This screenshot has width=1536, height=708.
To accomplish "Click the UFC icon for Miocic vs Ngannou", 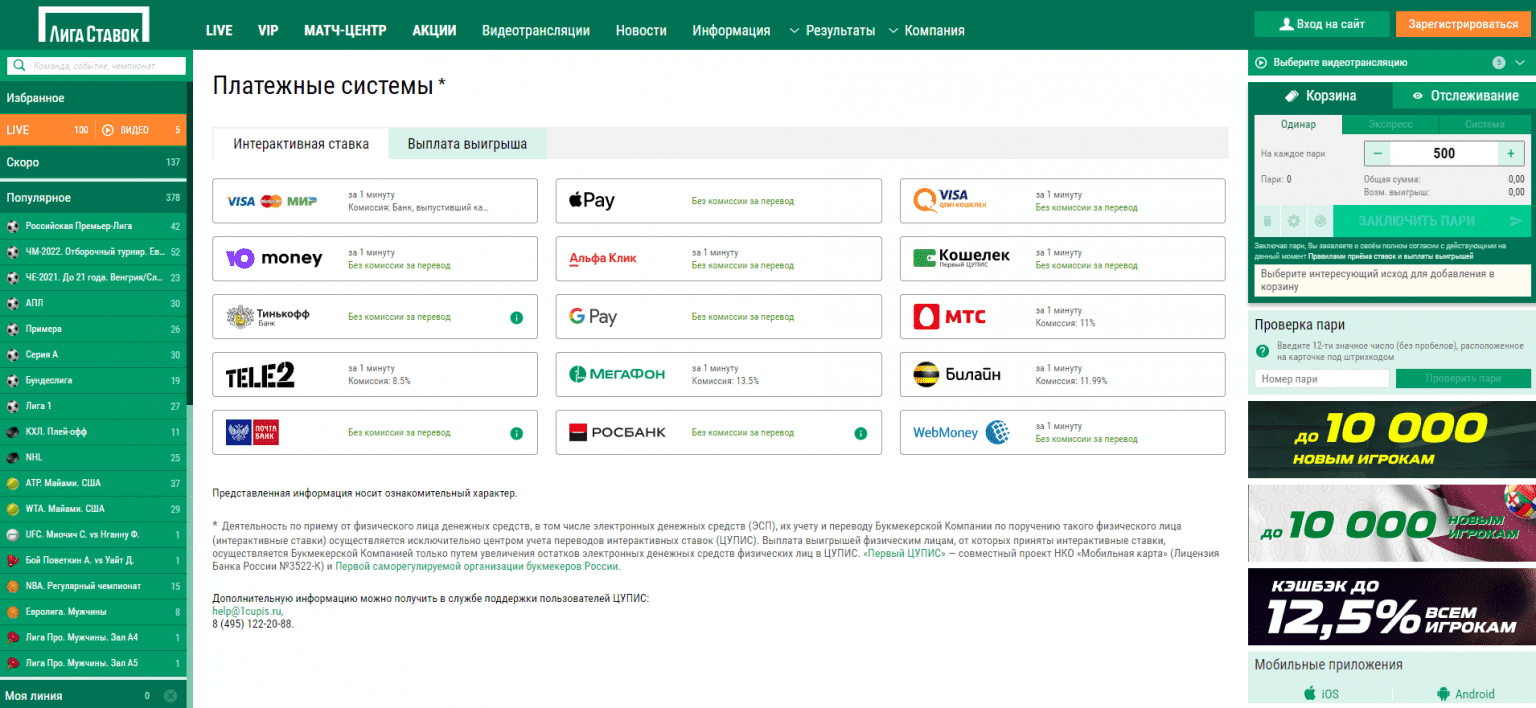I will coord(13,534).
